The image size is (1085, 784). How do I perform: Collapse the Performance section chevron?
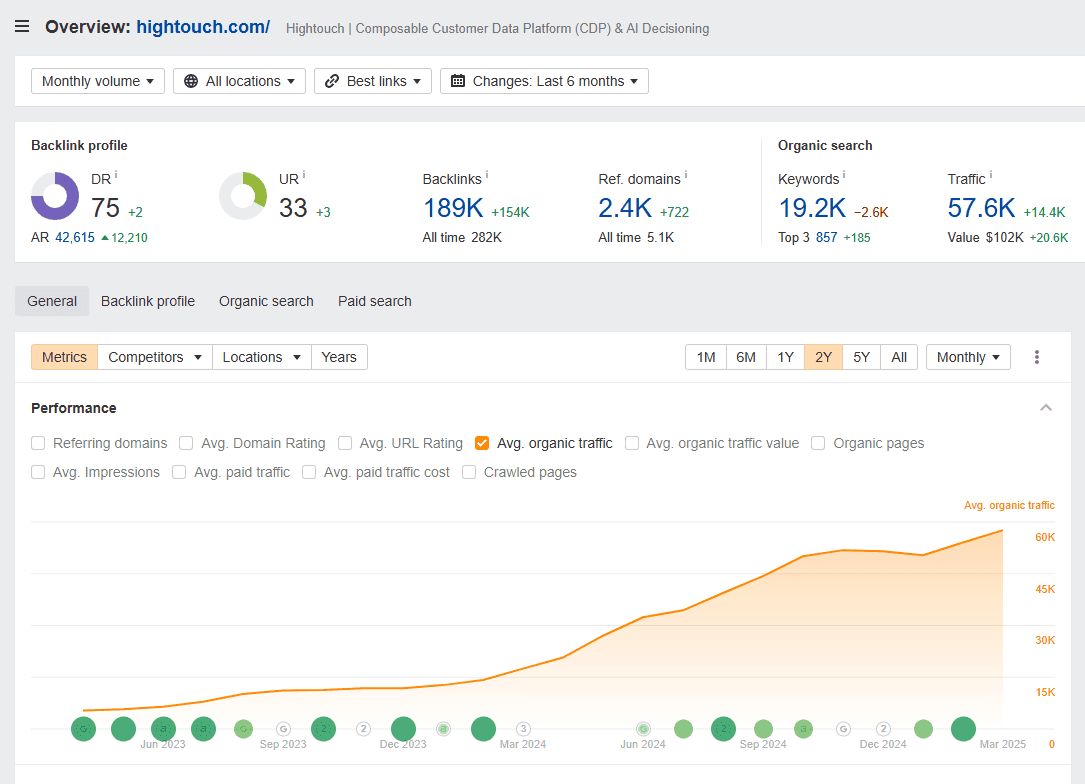[x=1046, y=408]
